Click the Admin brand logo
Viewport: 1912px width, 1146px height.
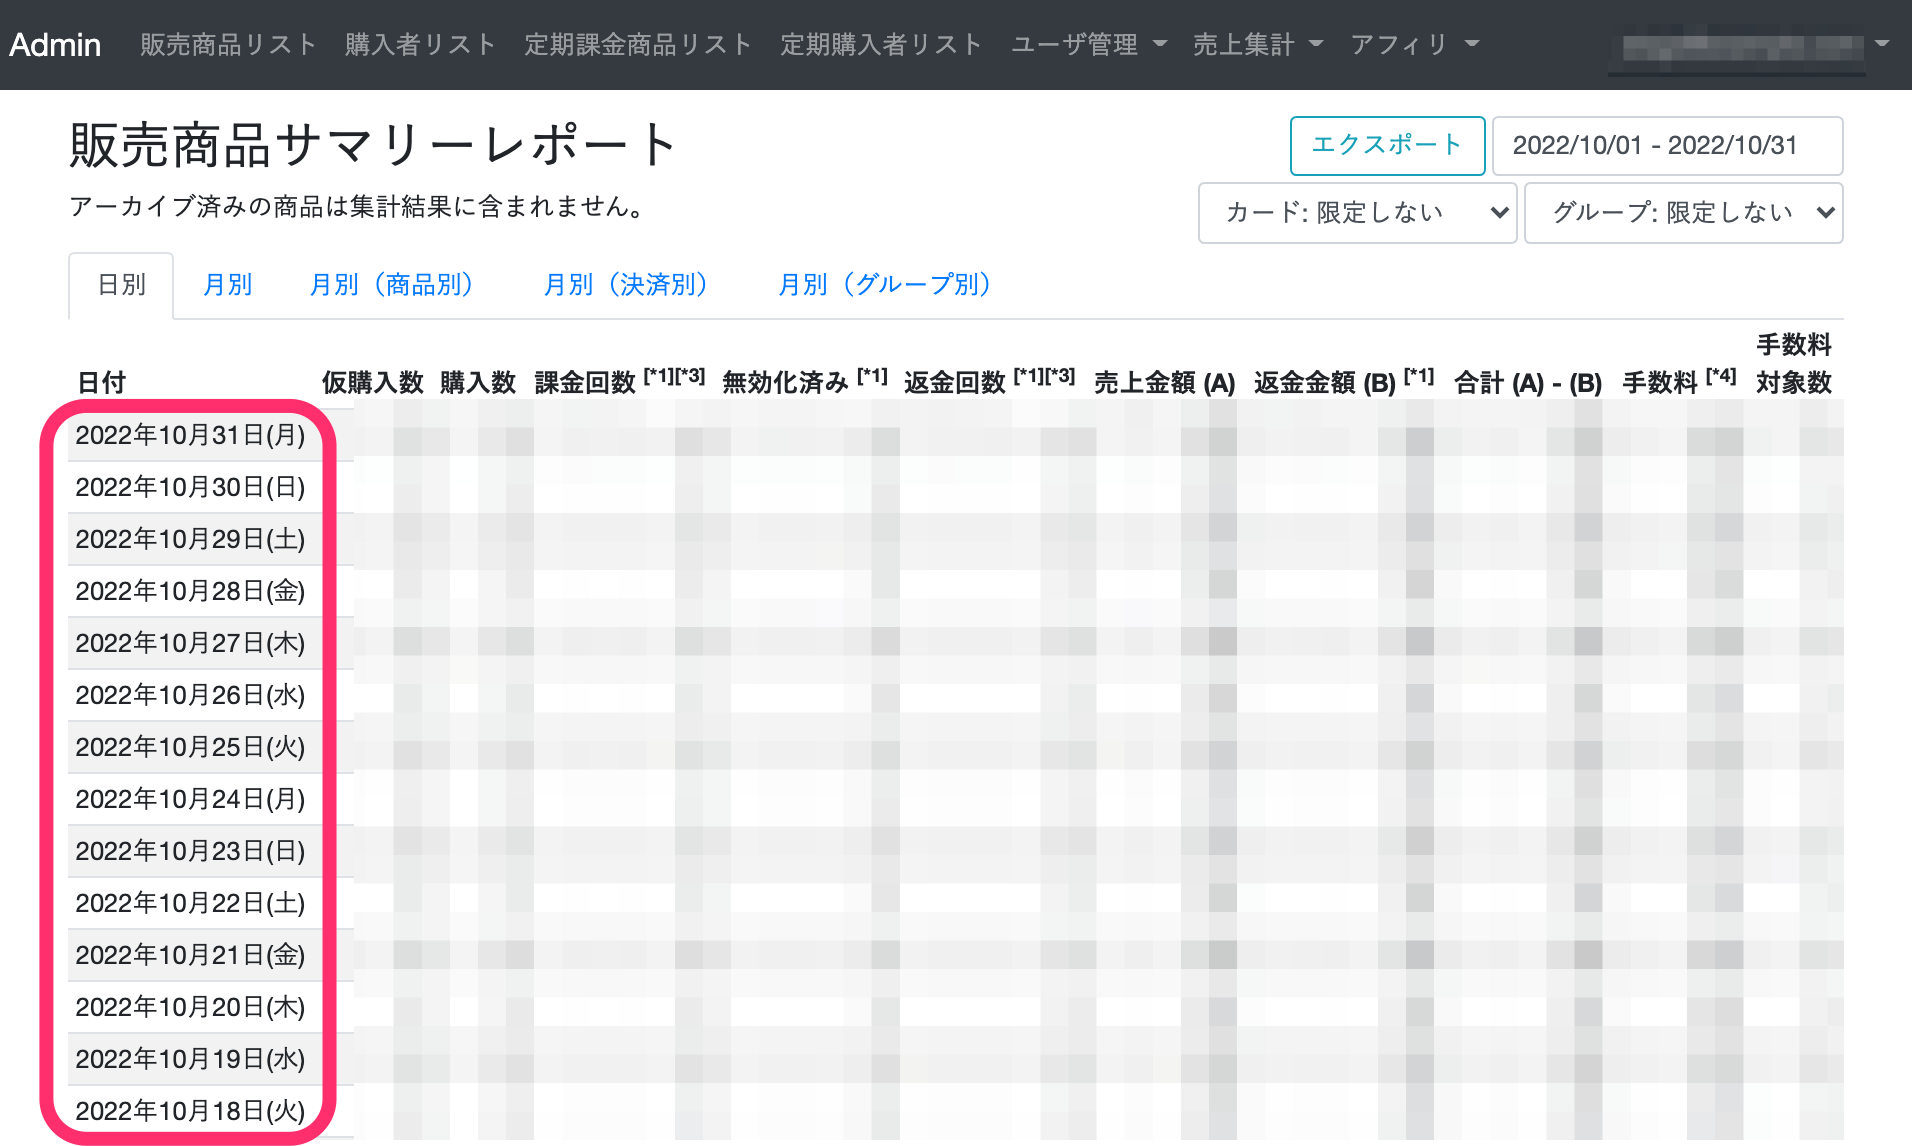click(x=55, y=45)
